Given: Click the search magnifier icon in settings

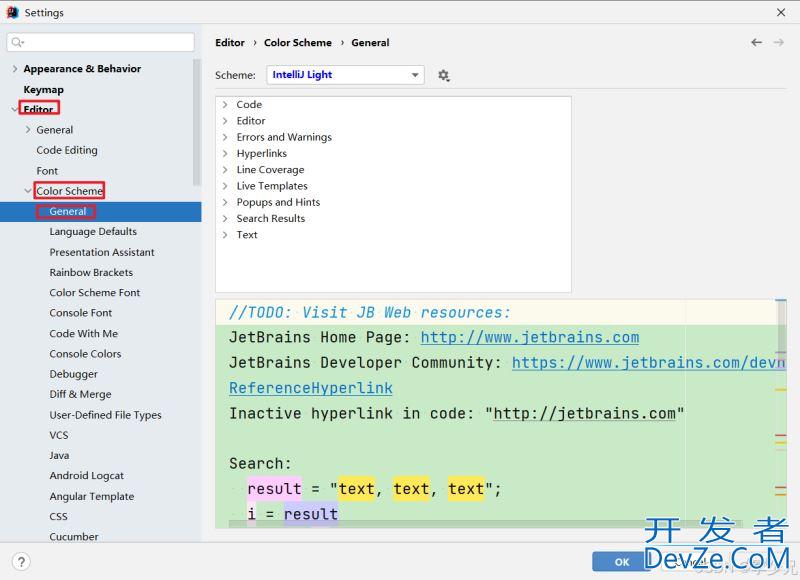Looking at the screenshot, I should pos(17,42).
